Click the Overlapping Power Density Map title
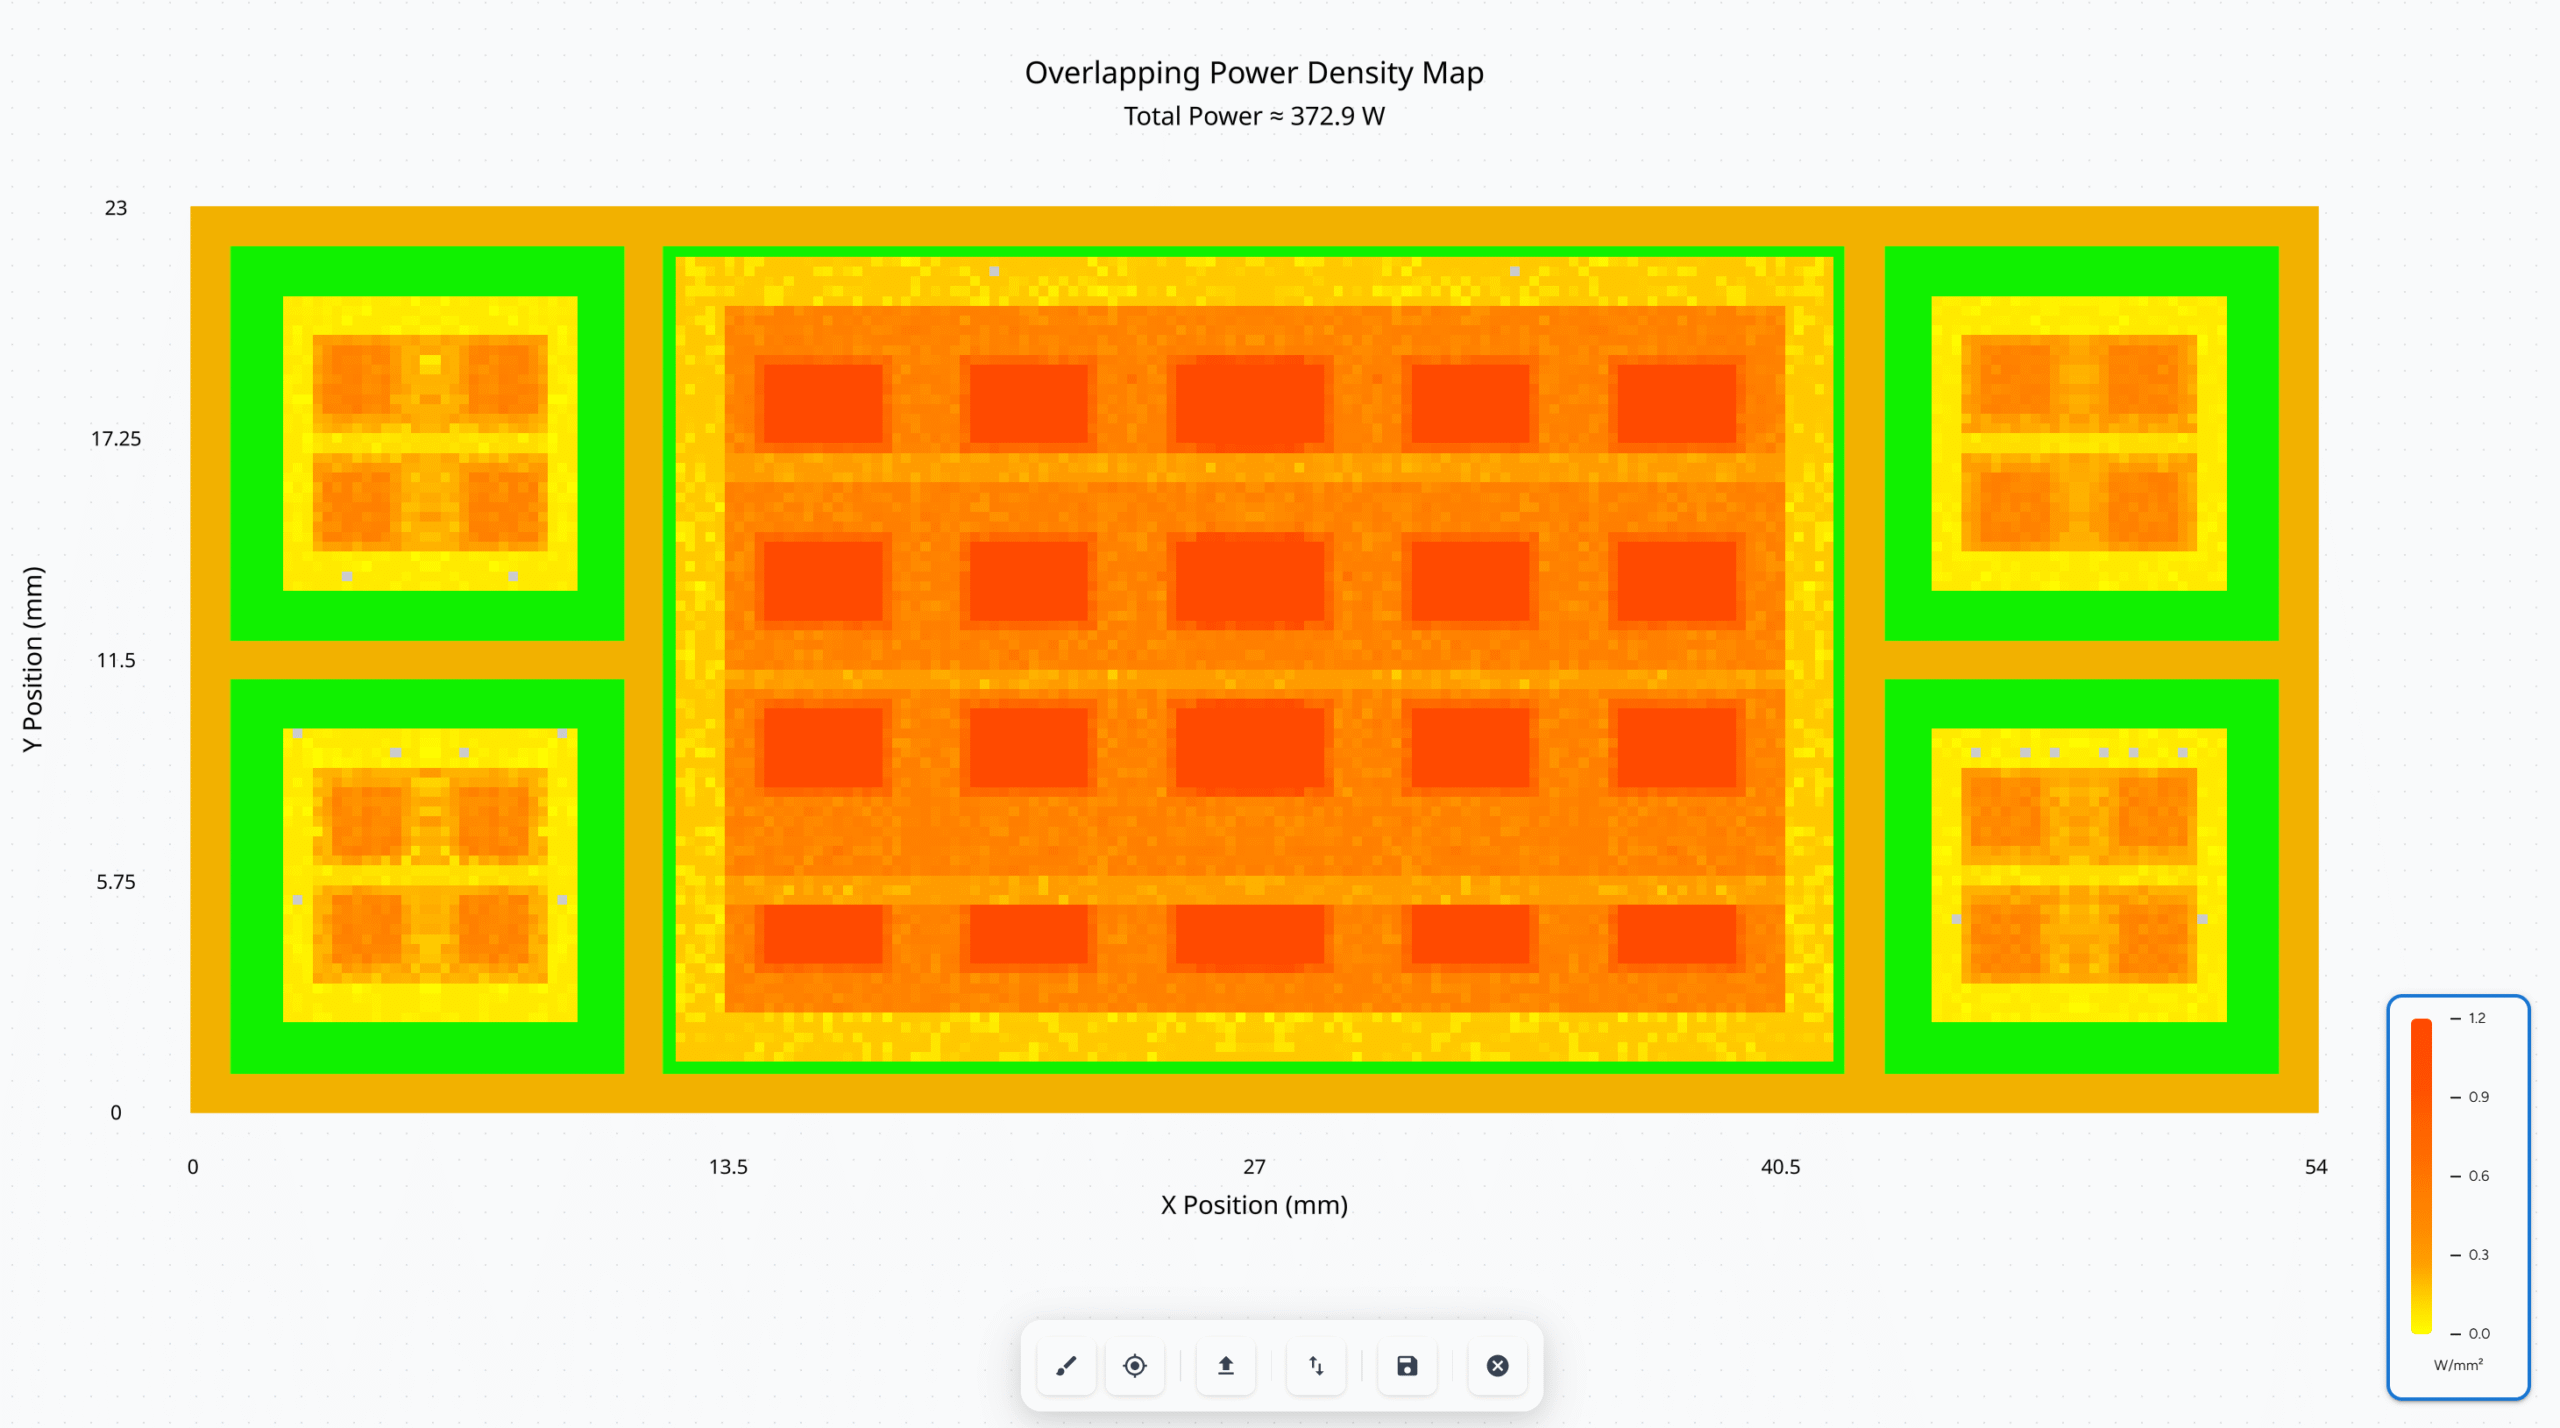The image size is (2560, 1428). coord(1254,73)
